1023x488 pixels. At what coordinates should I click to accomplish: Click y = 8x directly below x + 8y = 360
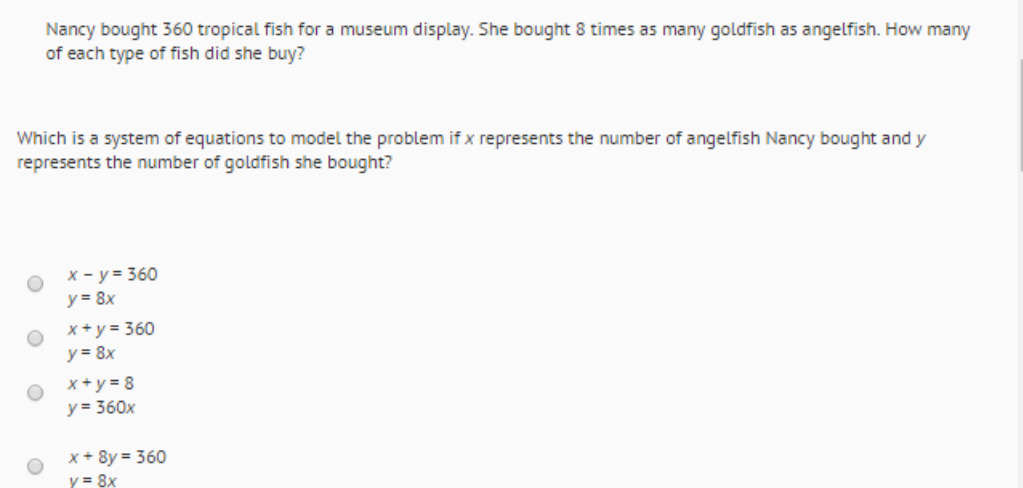92,481
